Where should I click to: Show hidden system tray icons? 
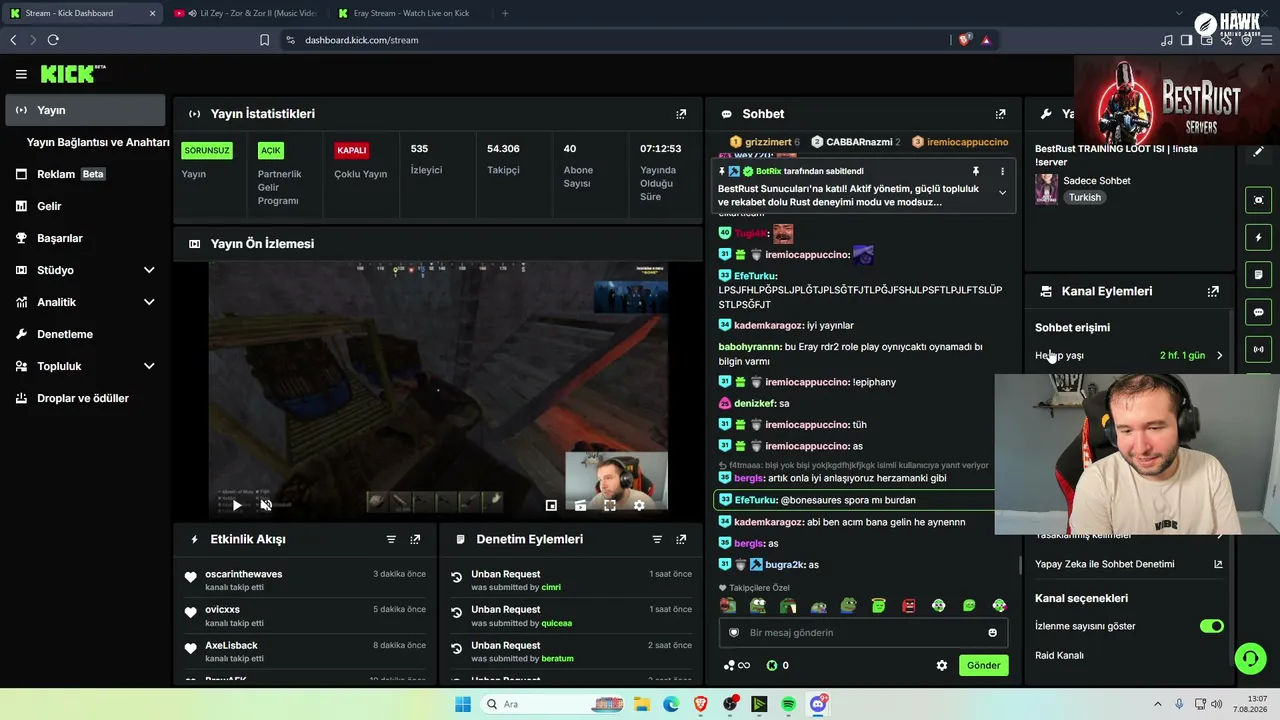[x=1158, y=704]
